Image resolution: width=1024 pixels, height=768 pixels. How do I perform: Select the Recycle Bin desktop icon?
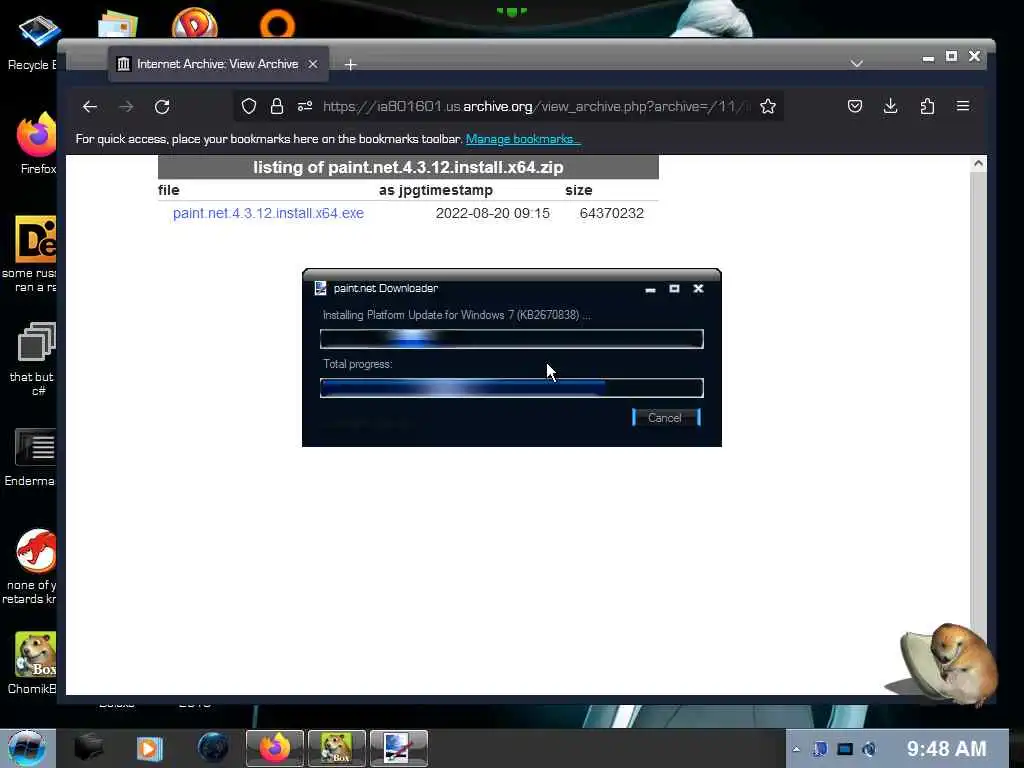point(33,42)
